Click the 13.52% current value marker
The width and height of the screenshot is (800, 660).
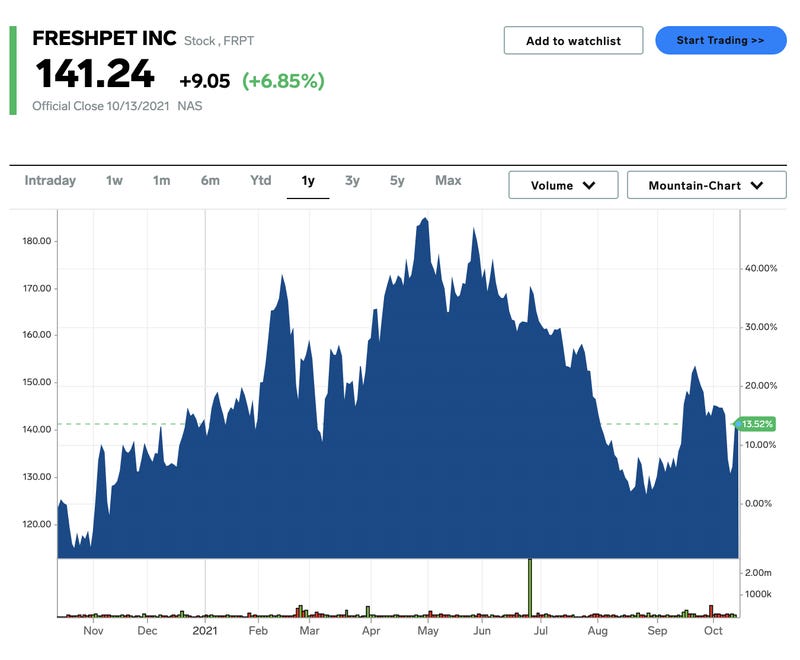756,424
